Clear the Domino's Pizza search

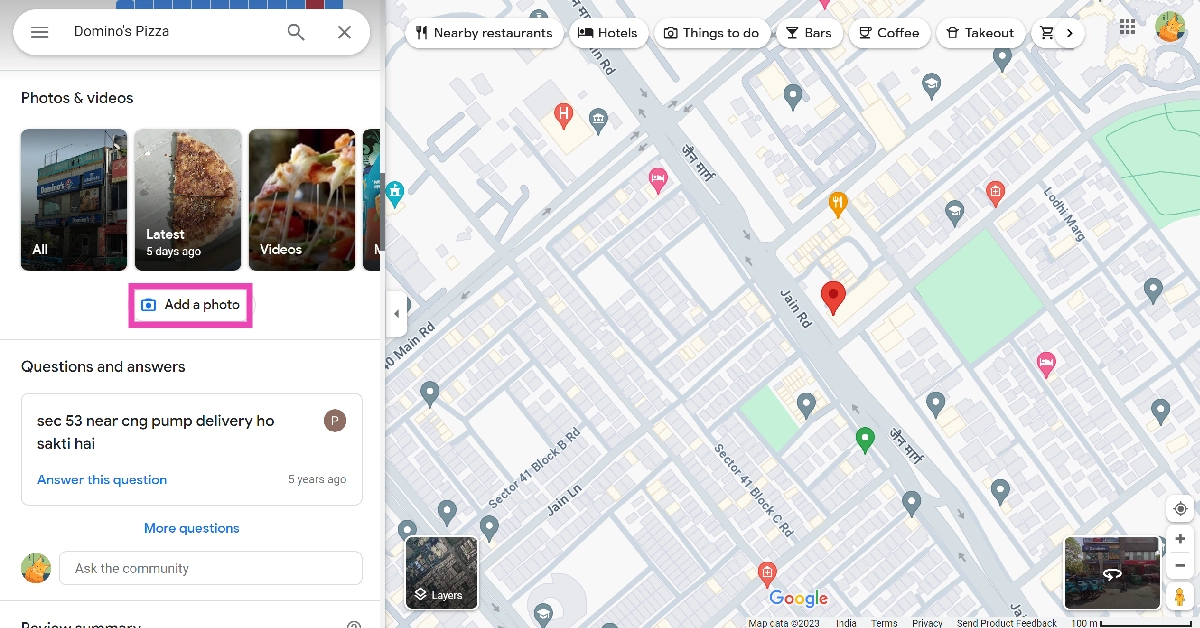click(344, 32)
